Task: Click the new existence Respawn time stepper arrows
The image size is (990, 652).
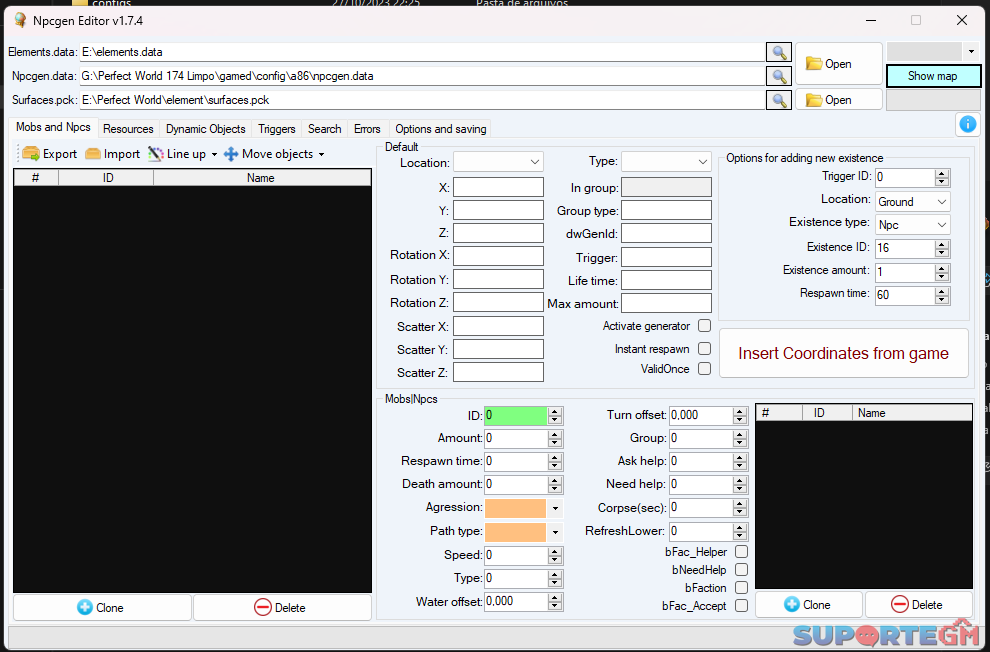Action: pyautogui.click(x=942, y=295)
